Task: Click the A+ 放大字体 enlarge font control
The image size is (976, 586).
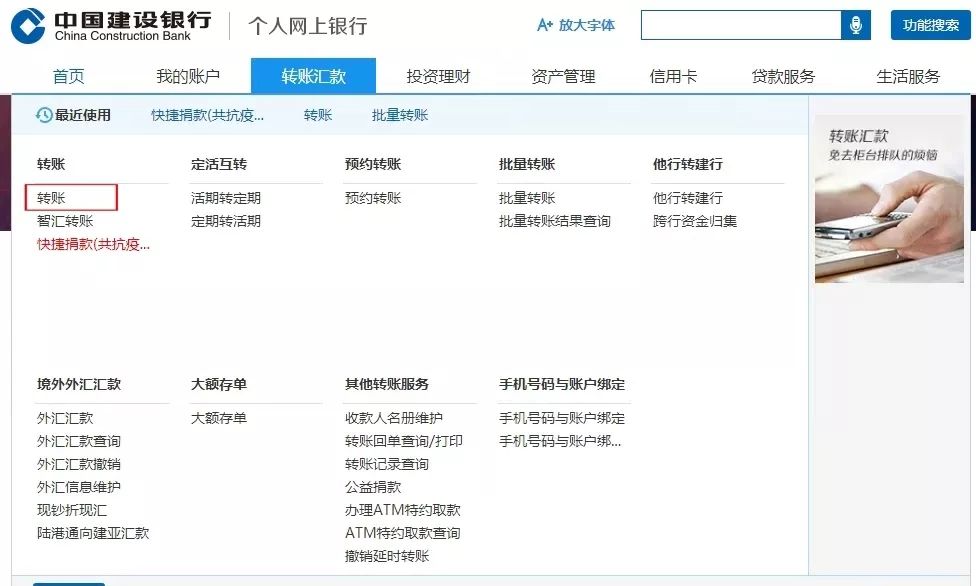Action: 573,26
